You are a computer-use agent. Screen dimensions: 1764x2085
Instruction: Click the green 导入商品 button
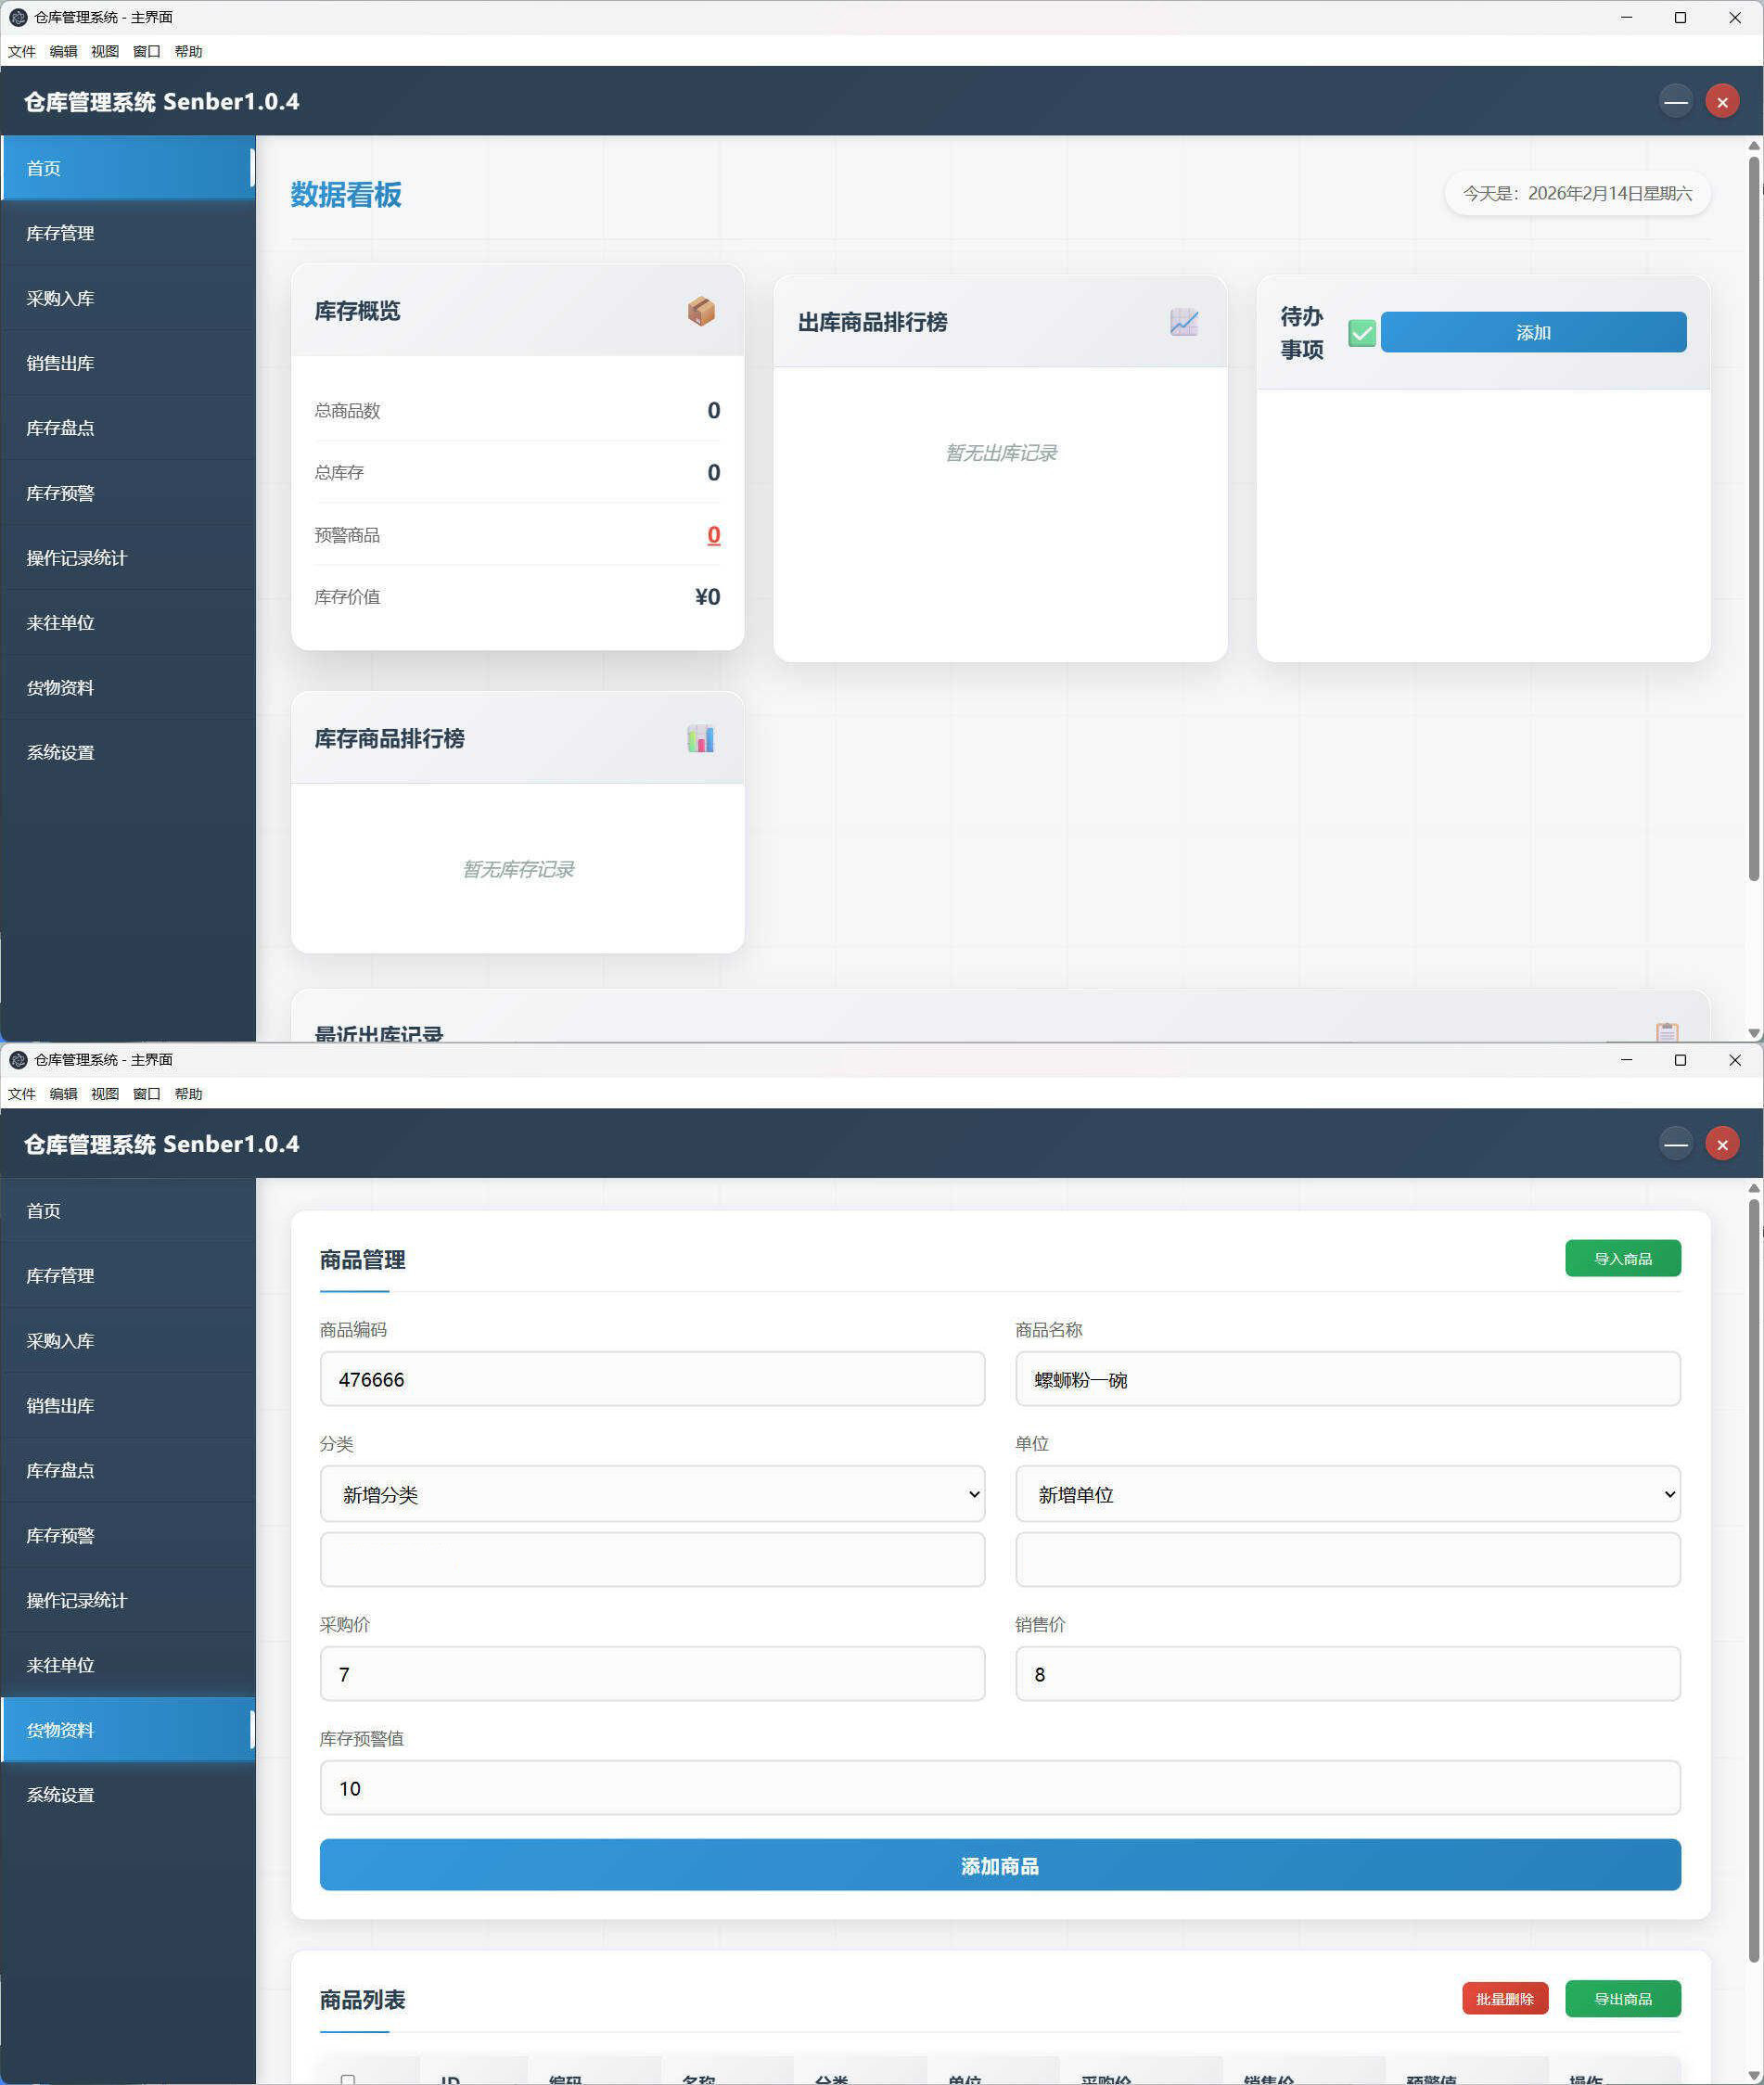tap(1622, 1258)
